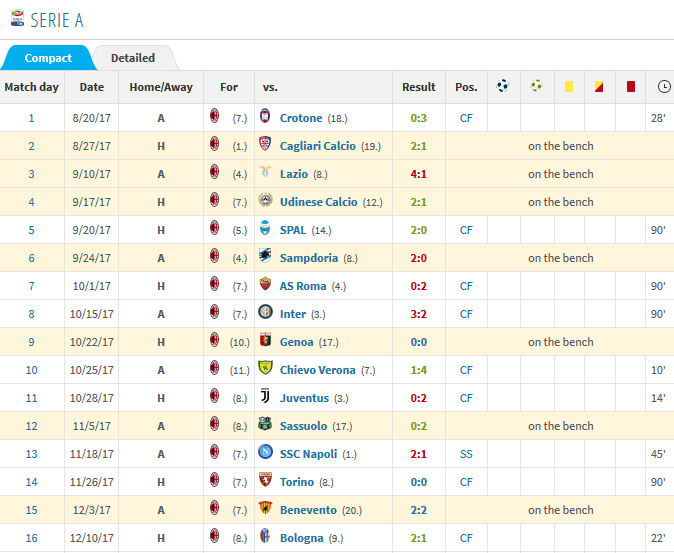Image resolution: width=674 pixels, height=553 pixels.
Task: Click AC Milan crest in matchday 1 row
Action: point(214,116)
